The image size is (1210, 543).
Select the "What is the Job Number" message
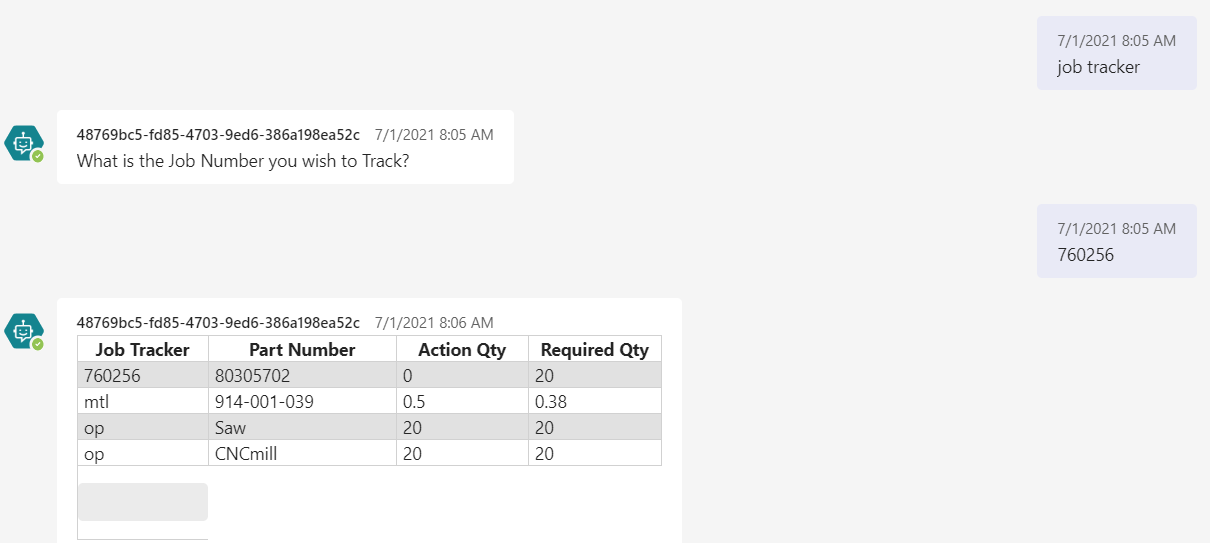point(243,160)
